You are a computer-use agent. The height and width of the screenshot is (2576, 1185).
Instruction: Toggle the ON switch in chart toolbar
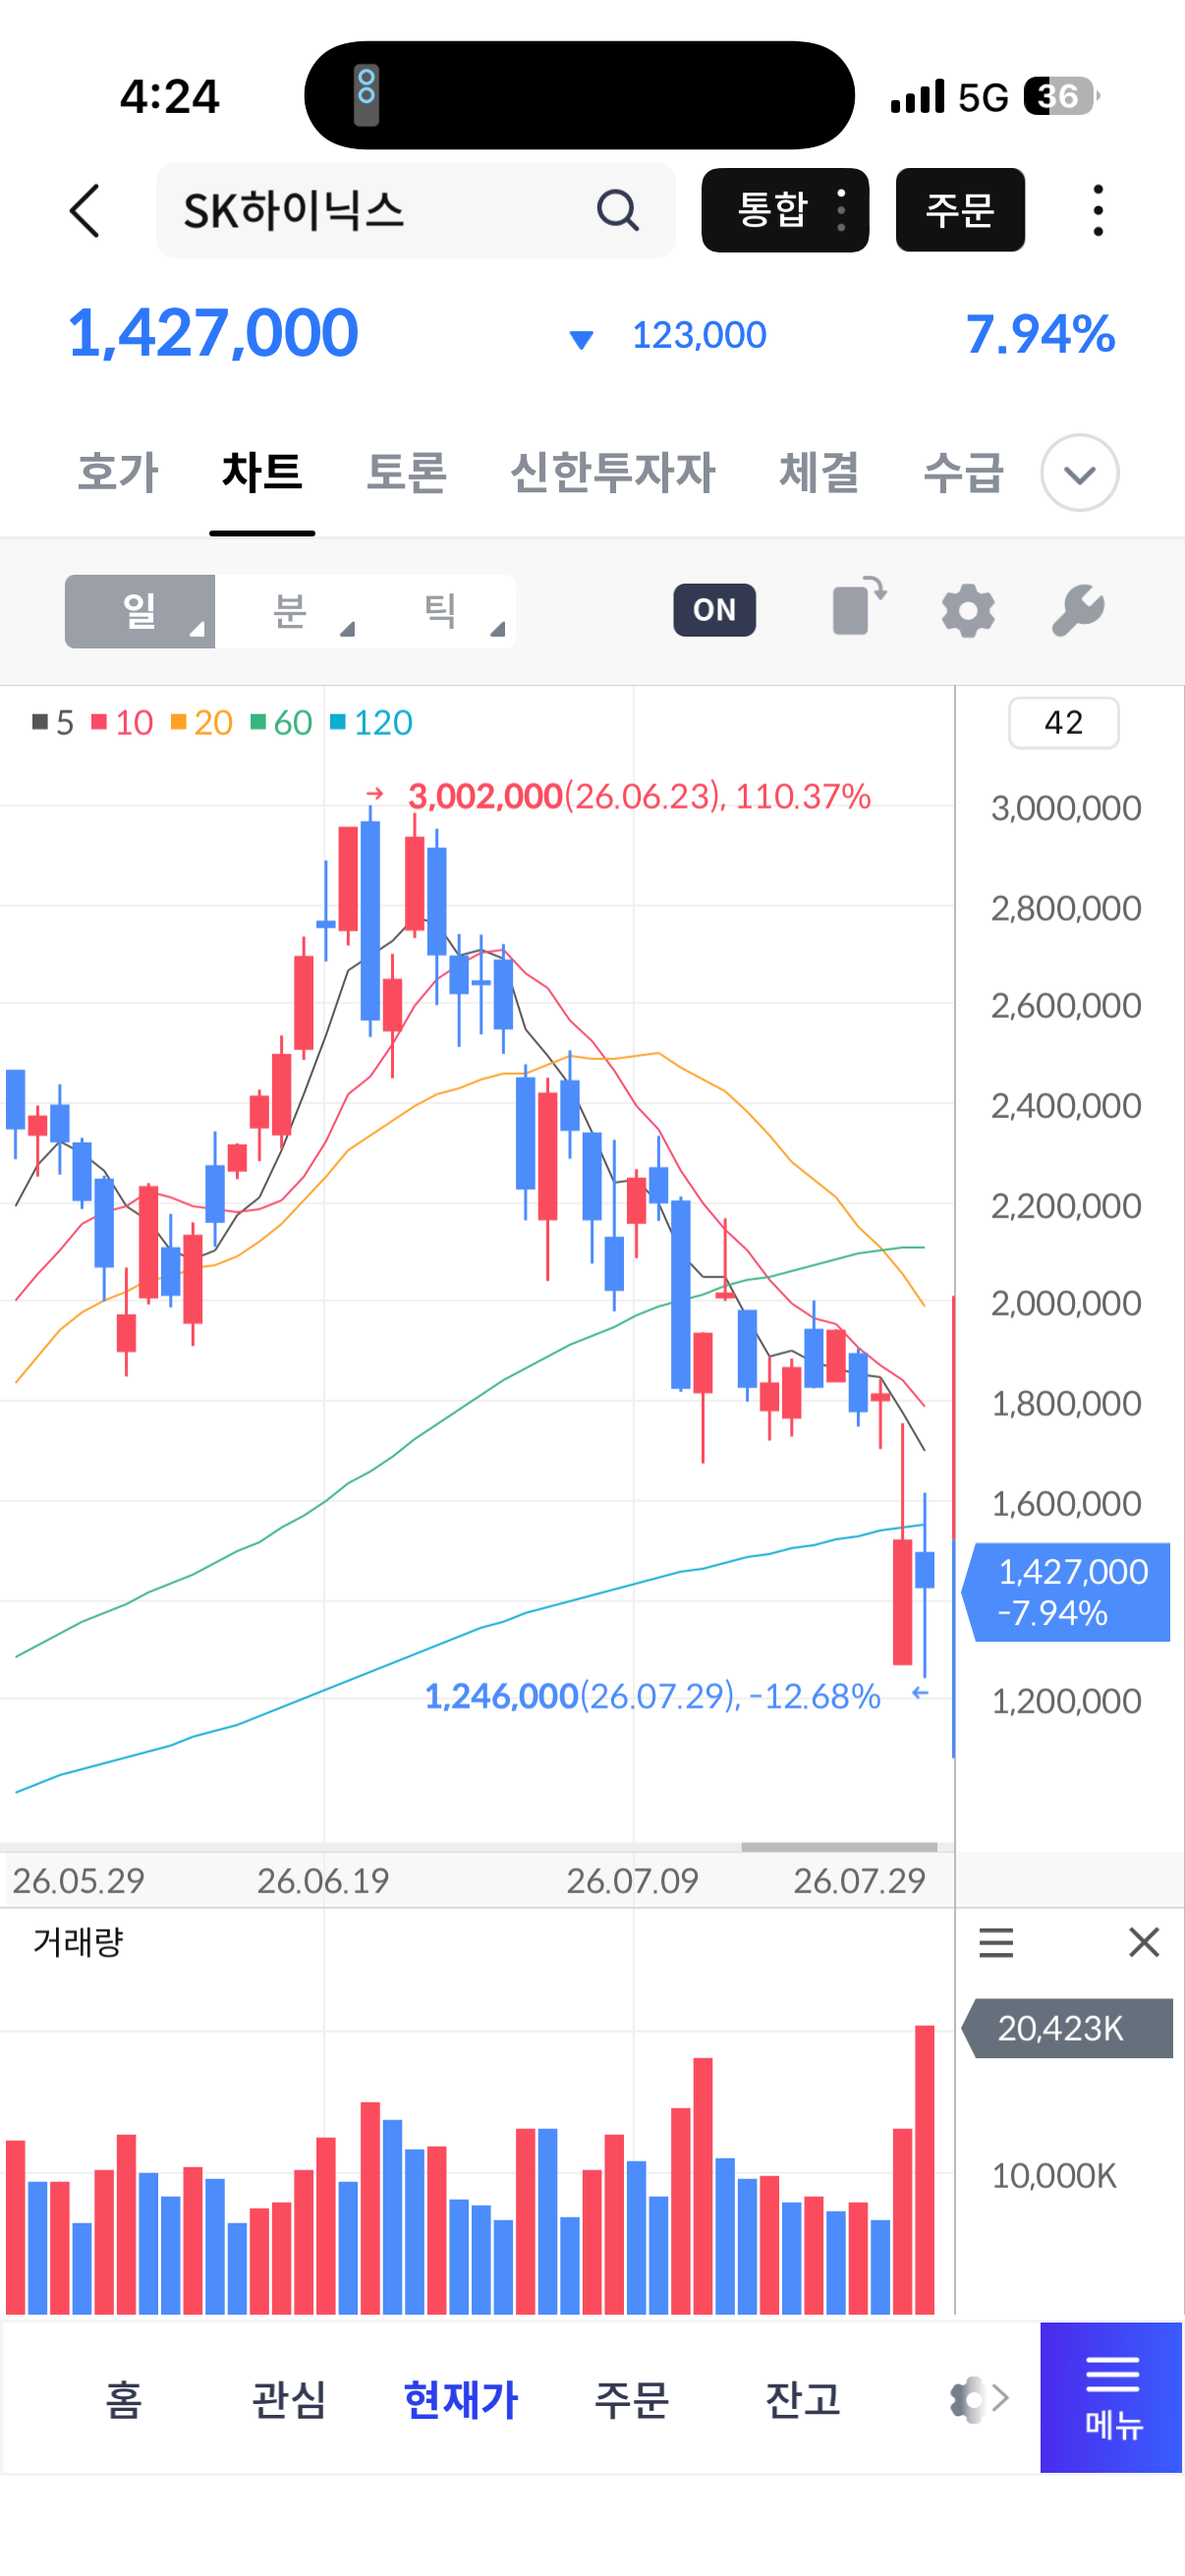(714, 610)
